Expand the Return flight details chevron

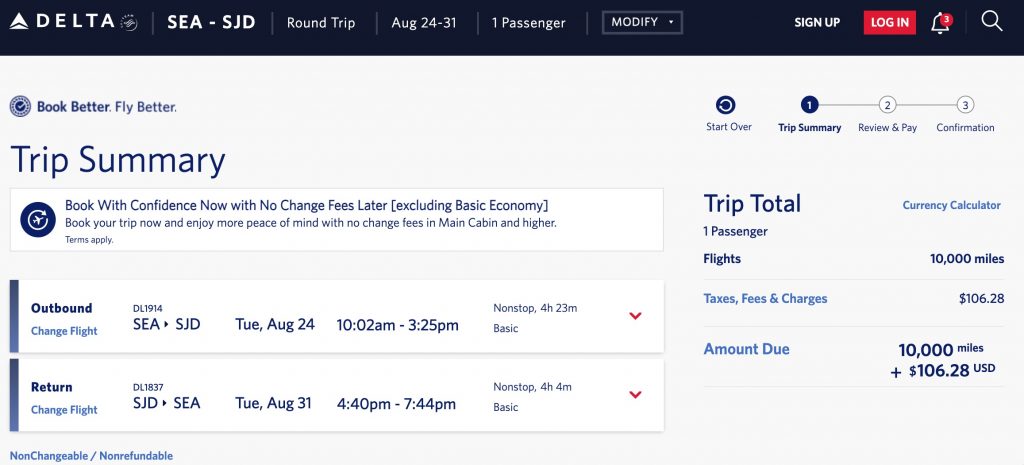click(x=635, y=394)
